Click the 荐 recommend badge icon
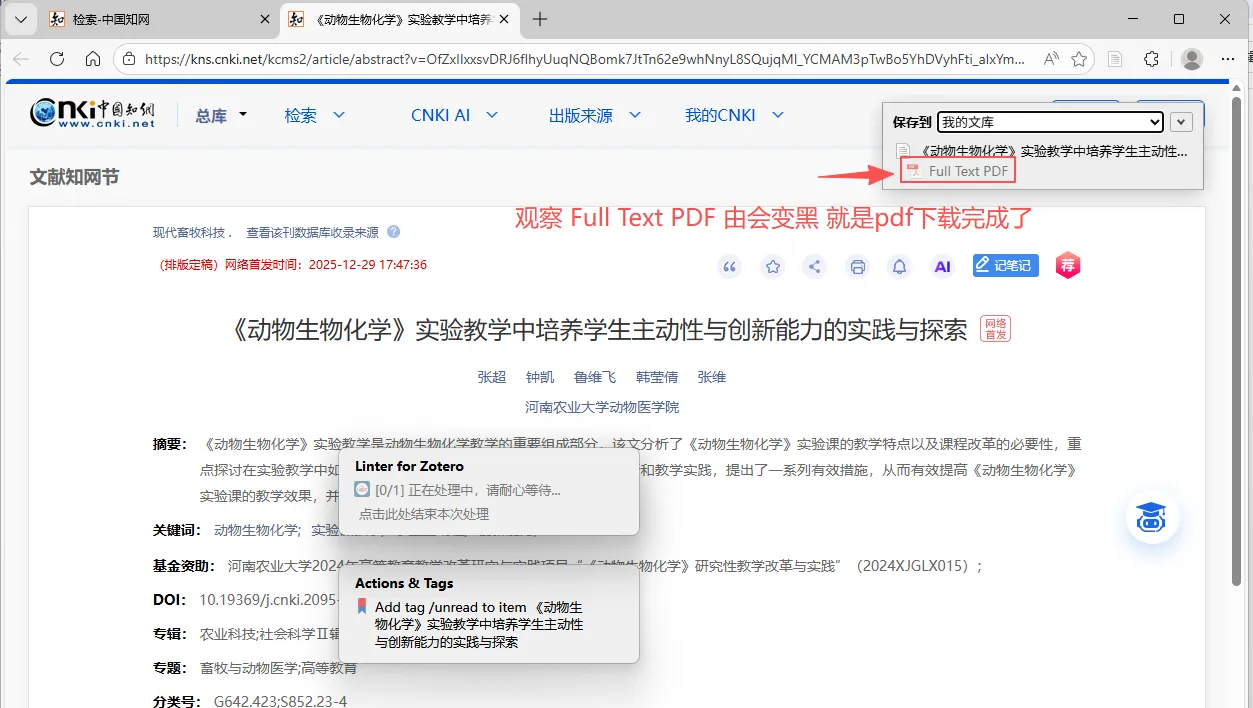The height and width of the screenshot is (708, 1253). click(x=1067, y=265)
